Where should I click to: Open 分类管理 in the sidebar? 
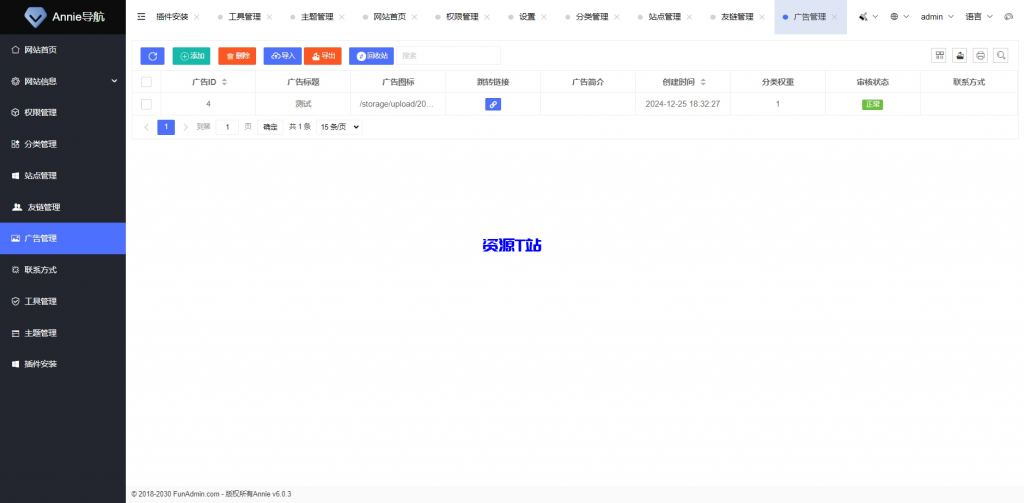point(63,144)
